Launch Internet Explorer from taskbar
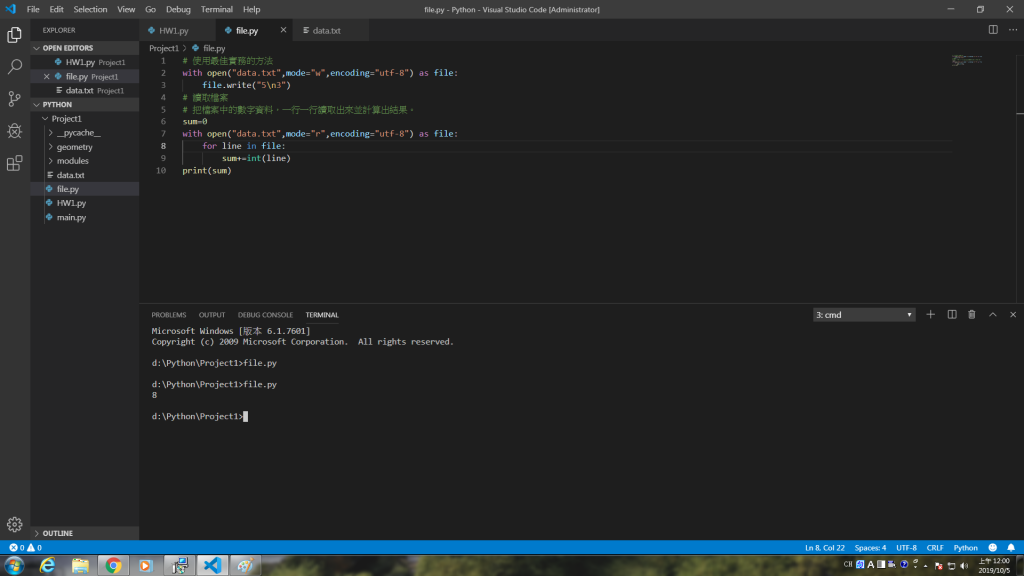Image resolution: width=1024 pixels, height=576 pixels. (x=48, y=566)
